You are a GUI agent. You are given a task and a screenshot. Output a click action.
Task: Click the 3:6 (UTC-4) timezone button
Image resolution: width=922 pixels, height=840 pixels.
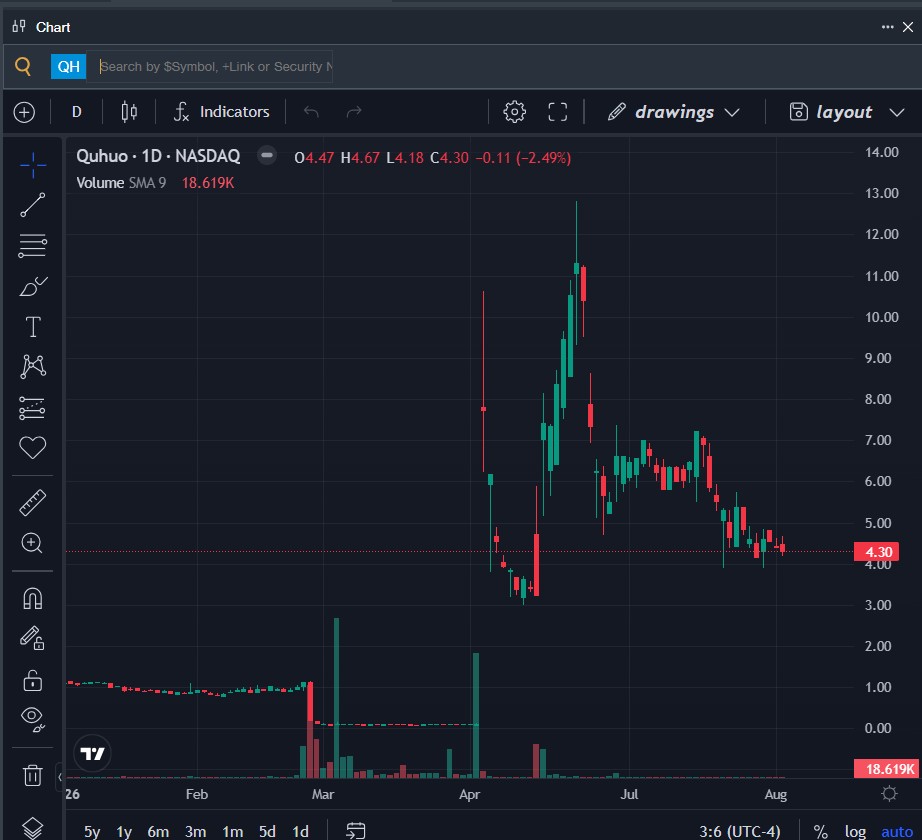point(739,831)
